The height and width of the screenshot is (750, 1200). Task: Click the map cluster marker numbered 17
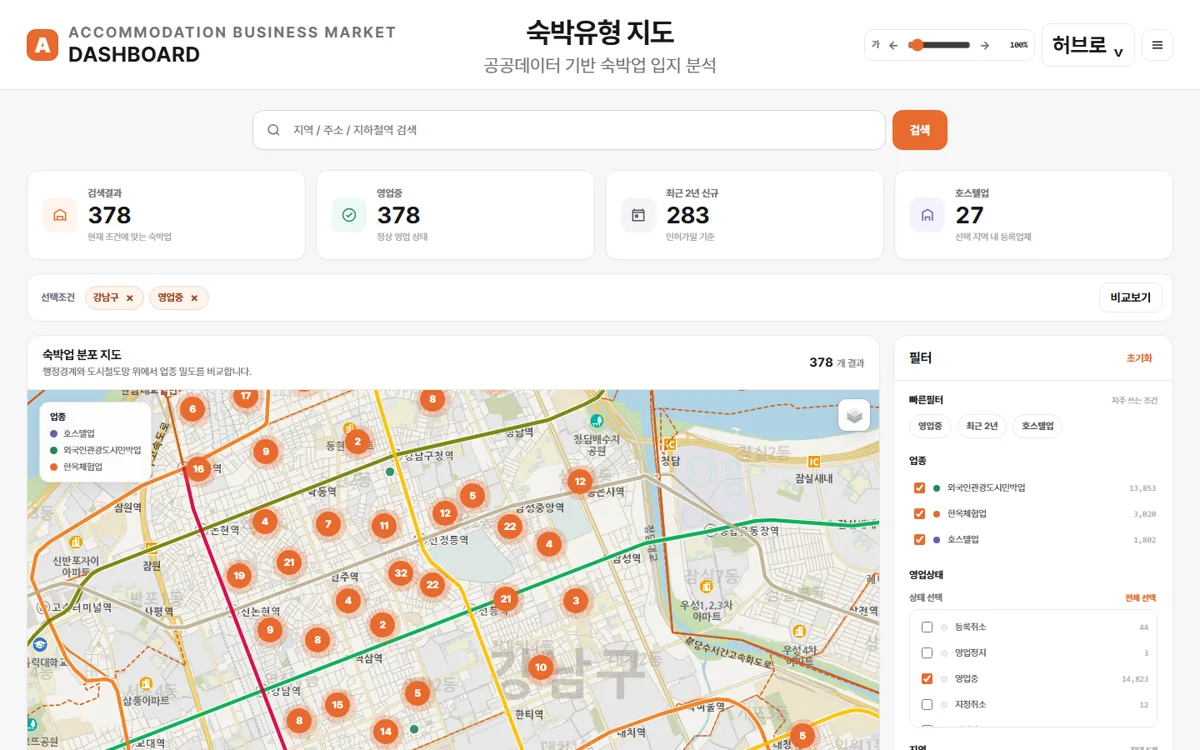point(245,397)
